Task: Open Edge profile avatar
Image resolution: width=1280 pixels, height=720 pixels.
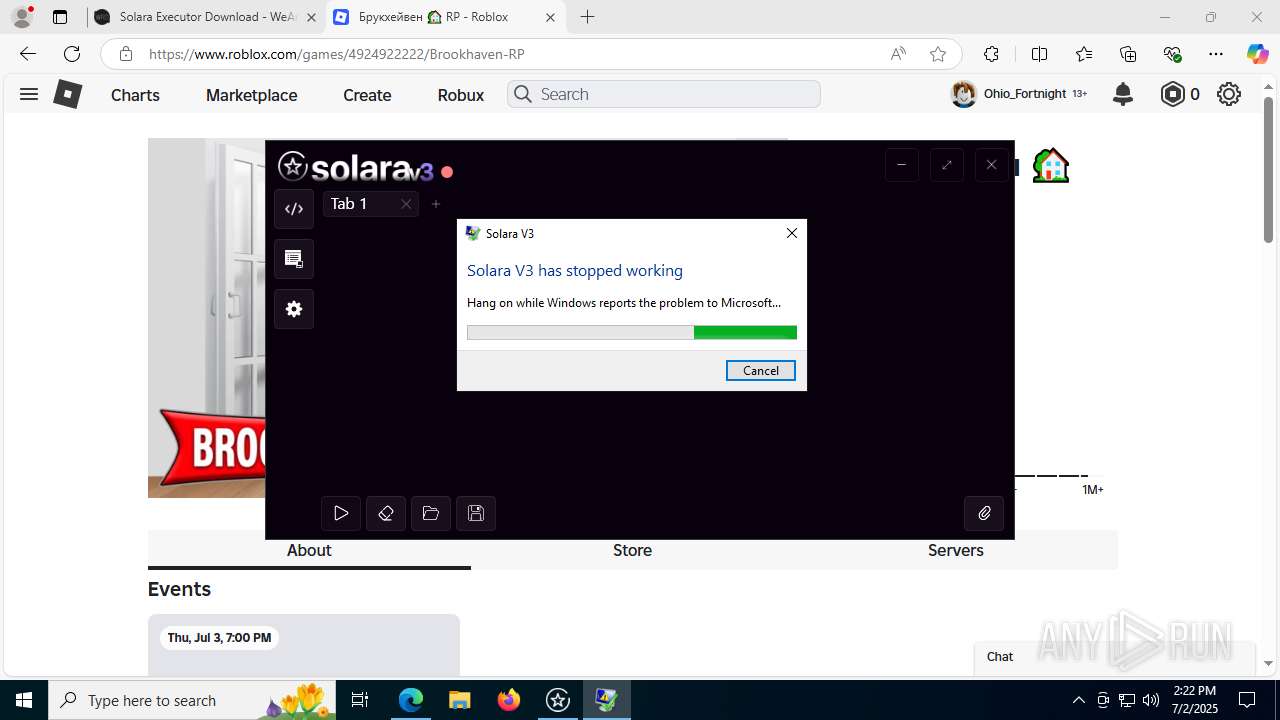Action: (21, 17)
